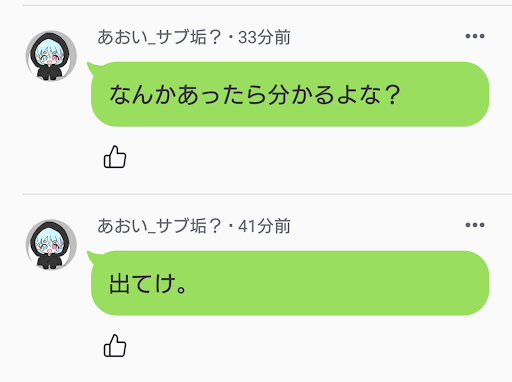Image resolution: width=512 pixels, height=382 pixels.
Task: Open more options for the 33分前 comment
Action: pos(475,36)
